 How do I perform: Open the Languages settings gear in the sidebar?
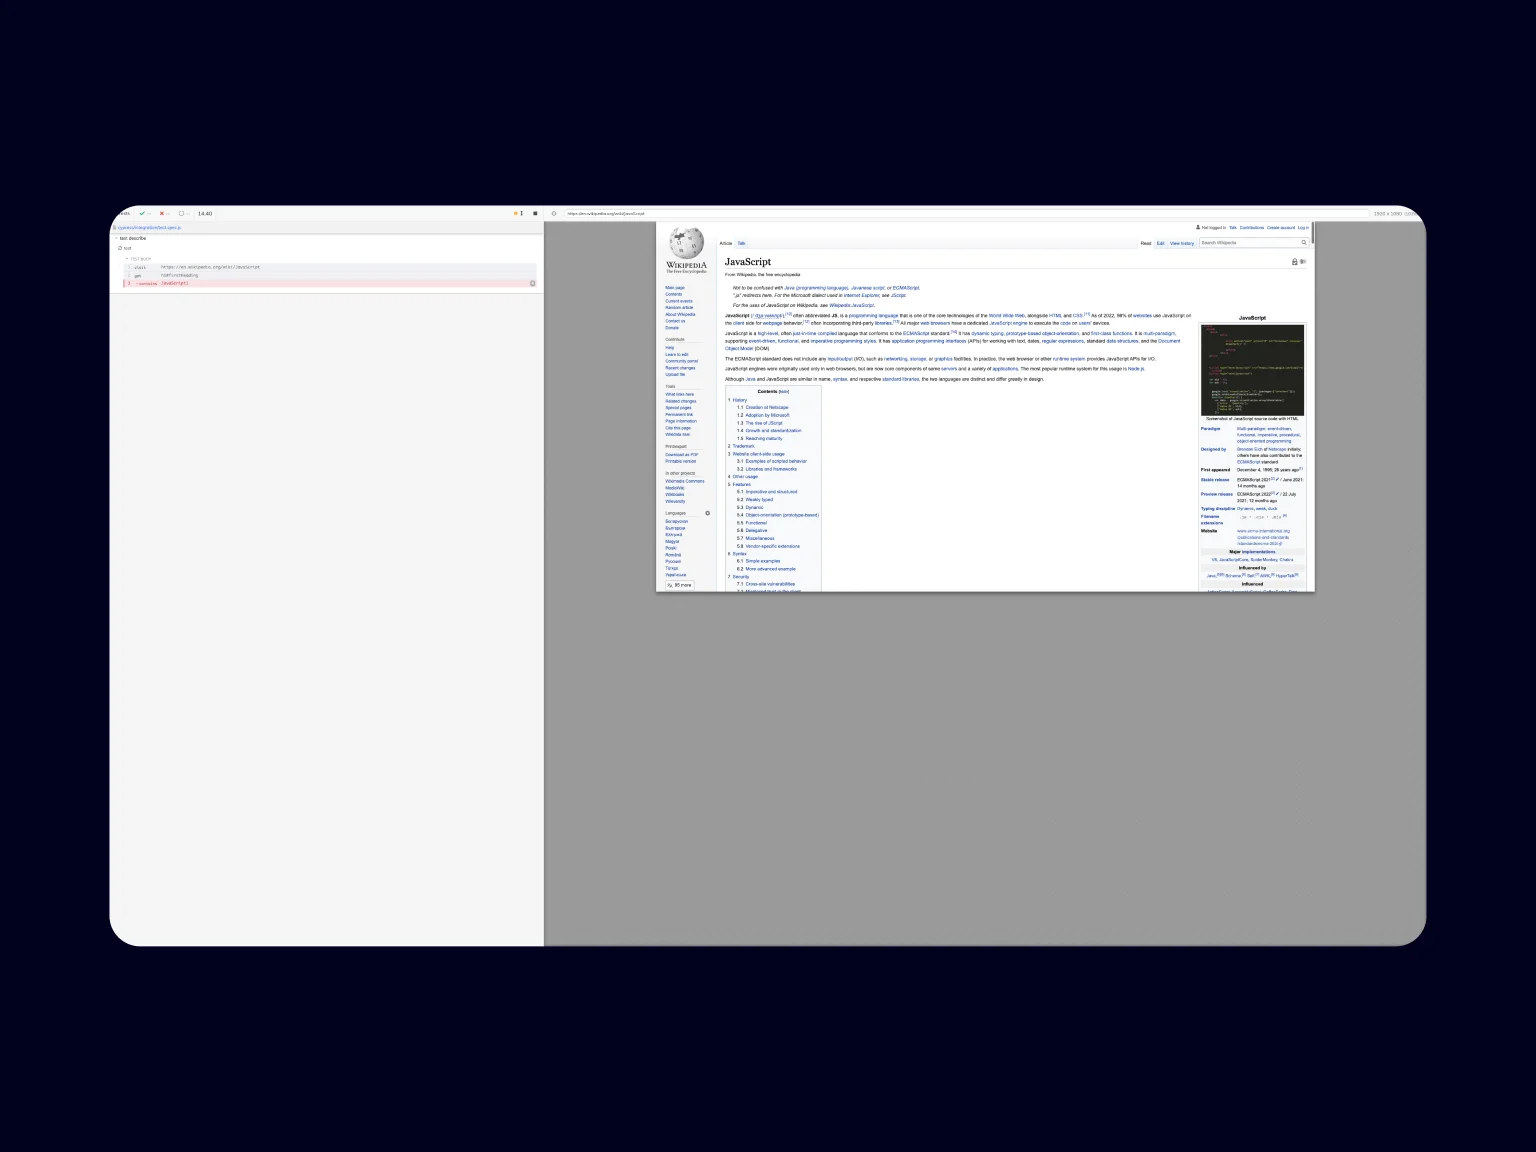707,513
